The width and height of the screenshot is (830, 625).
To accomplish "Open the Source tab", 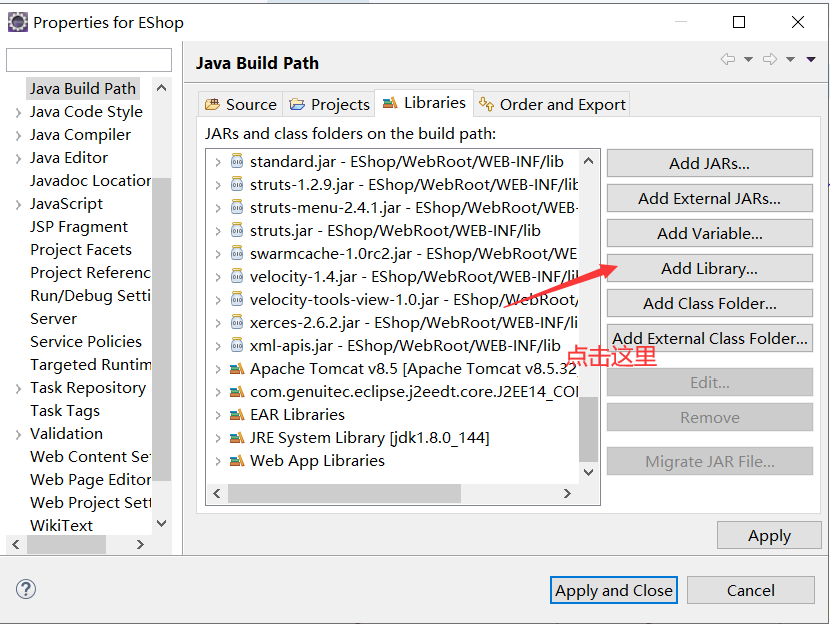I will click(x=240, y=103).
